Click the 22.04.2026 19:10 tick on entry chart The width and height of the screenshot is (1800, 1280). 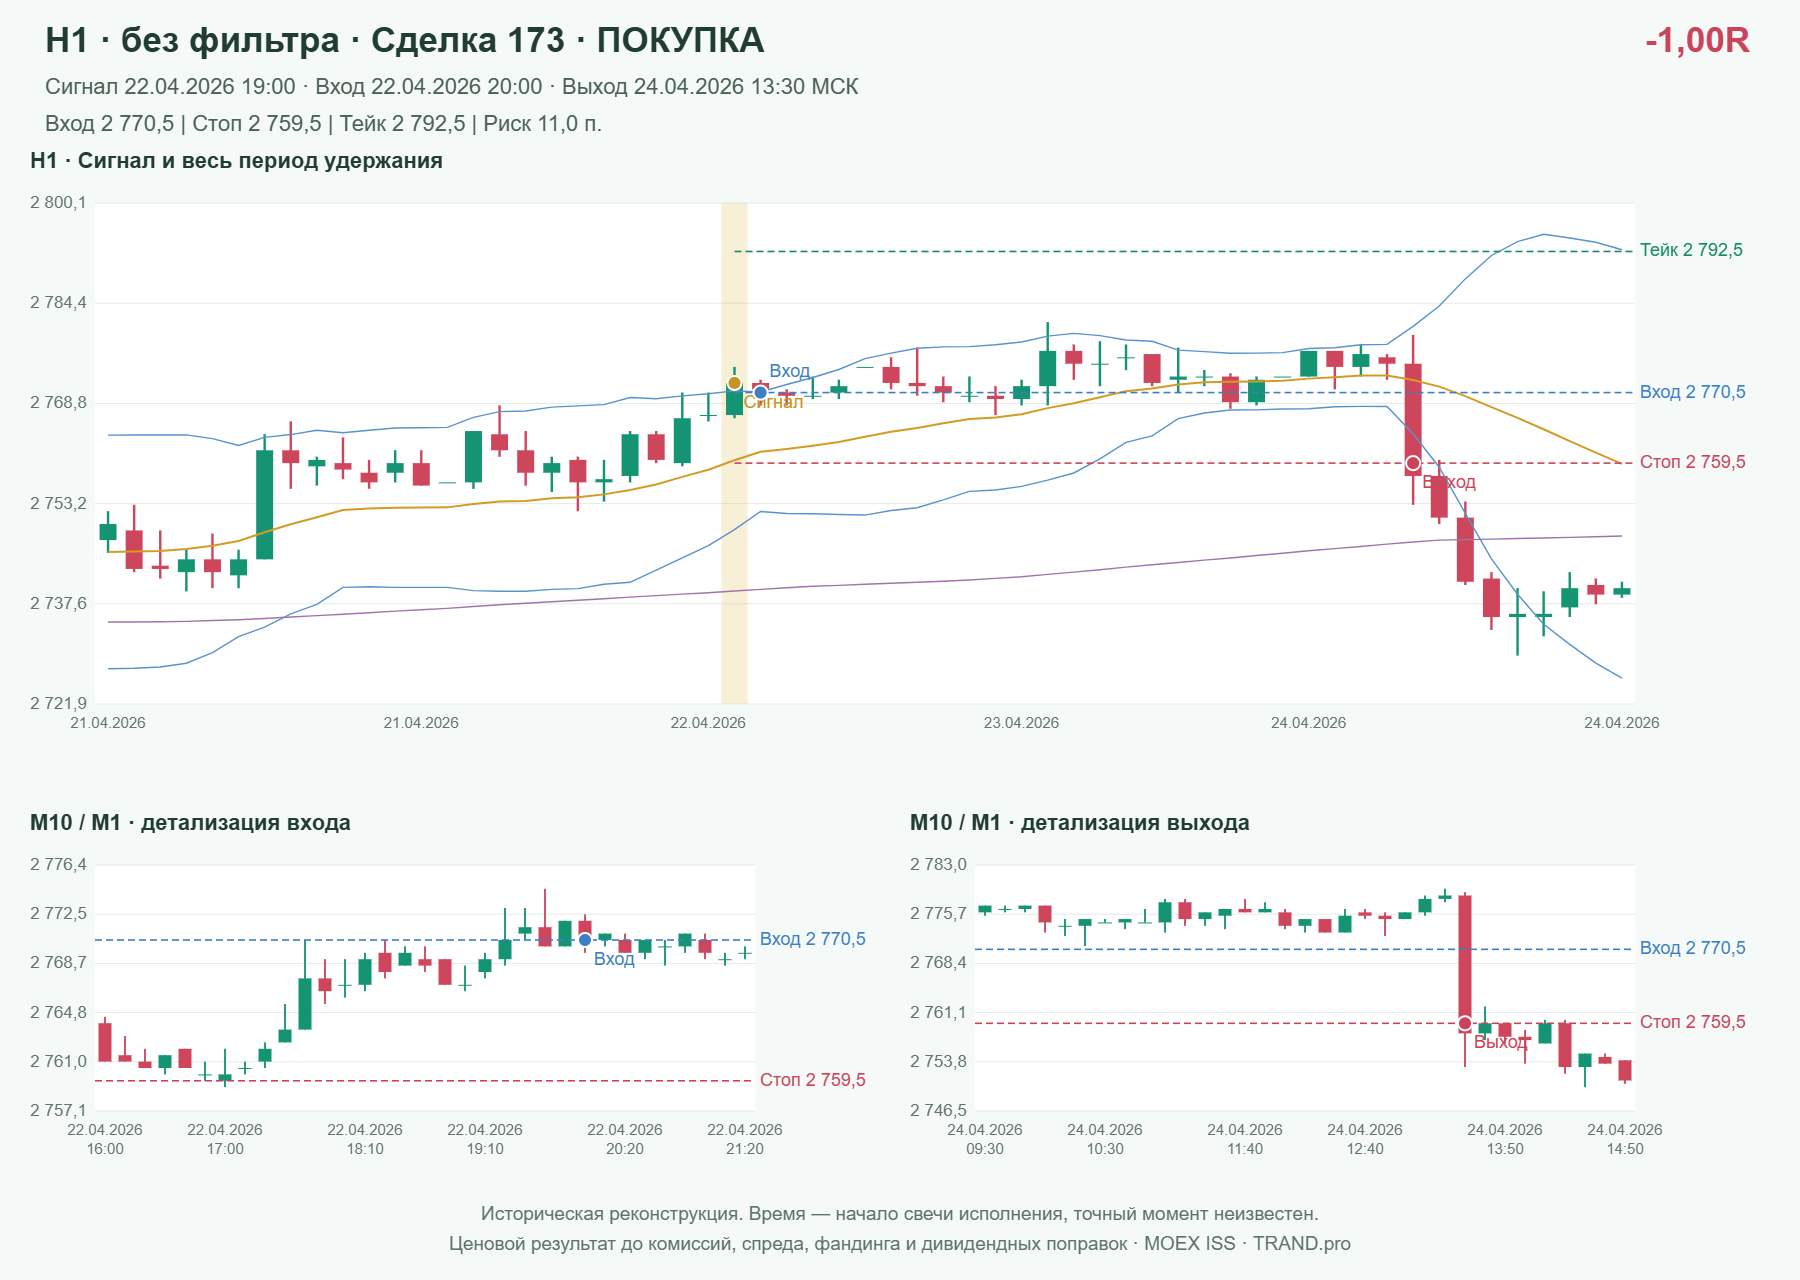coord(485,1139)
